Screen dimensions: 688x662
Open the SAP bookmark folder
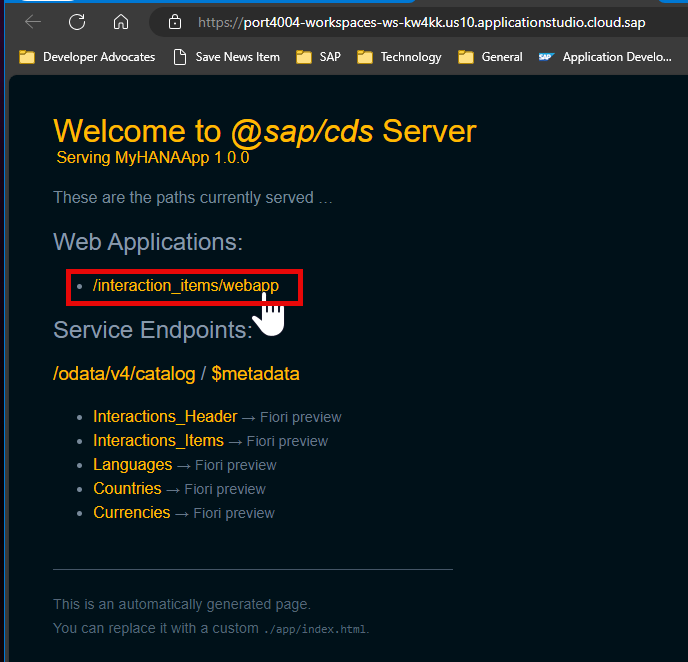[318, 57]
